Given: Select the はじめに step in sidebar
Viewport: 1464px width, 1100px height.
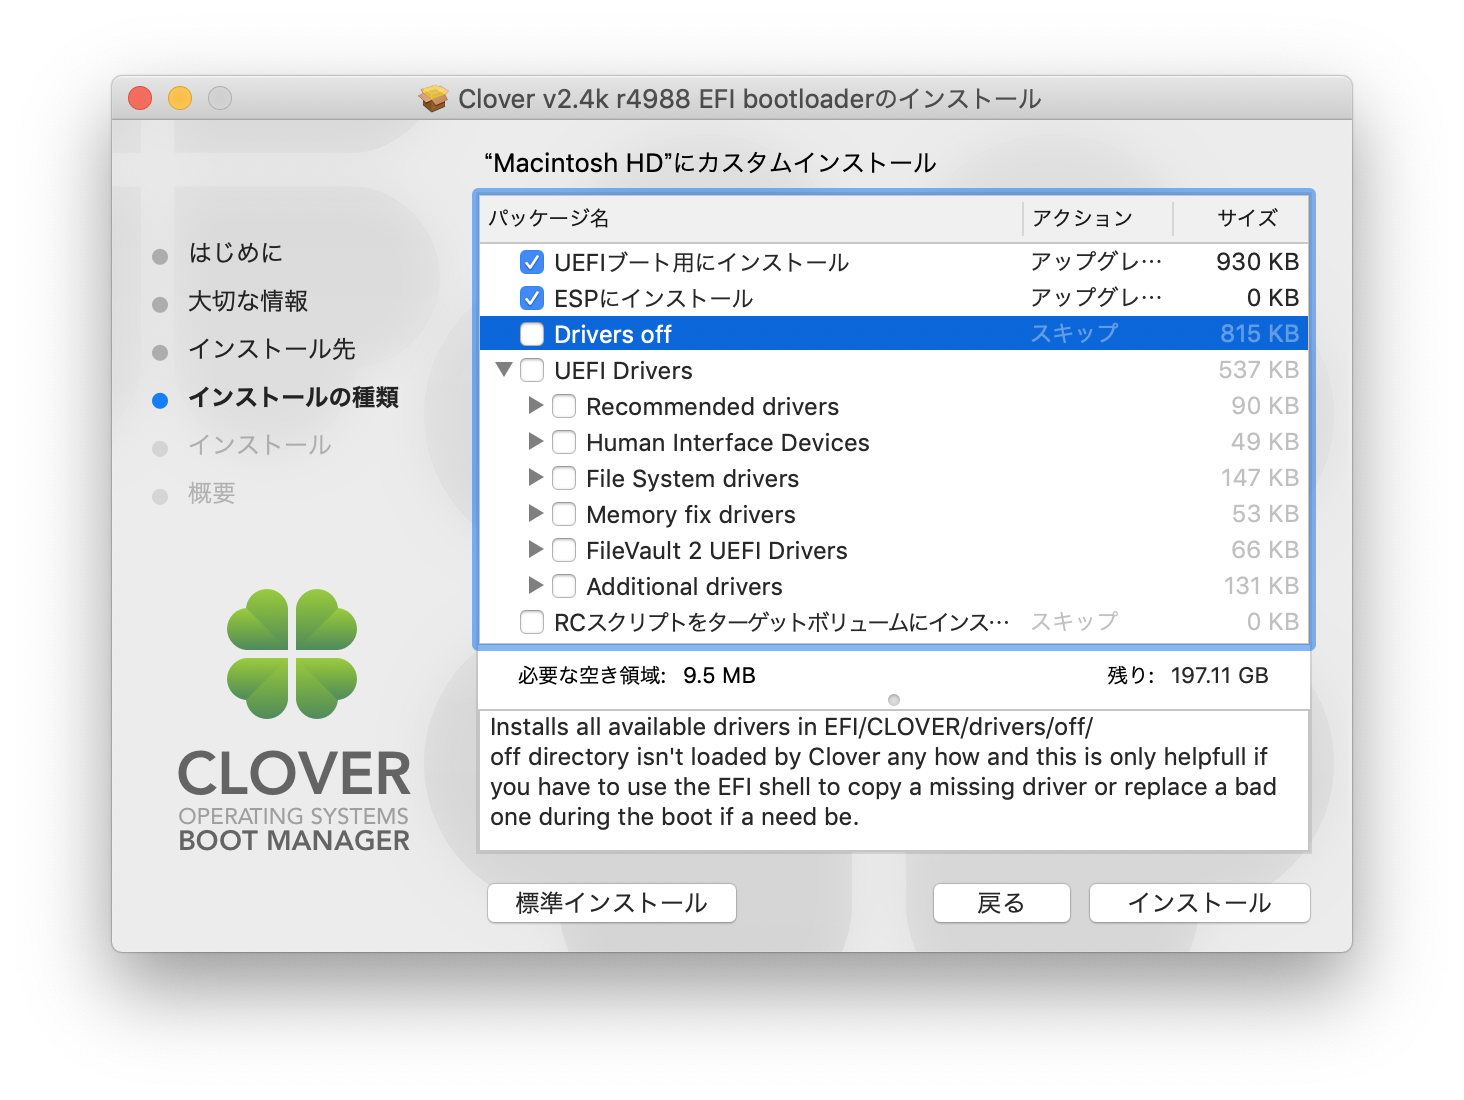Looking at the screenshot, I should click(x=235, y=253).
